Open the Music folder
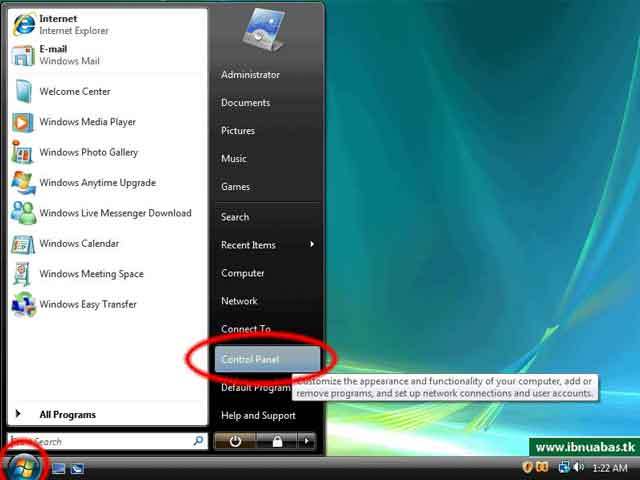Screen dimensions: 640x480 233,158
